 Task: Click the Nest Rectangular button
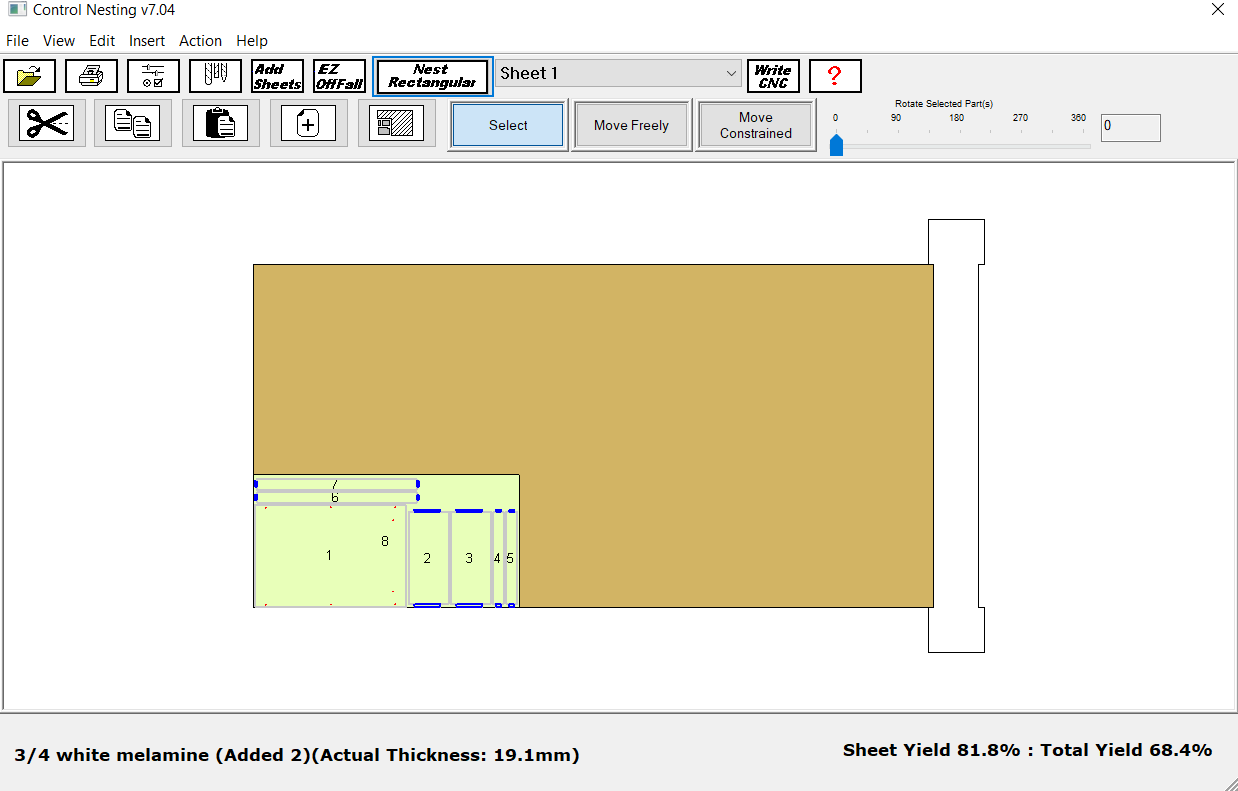point(432,76)
